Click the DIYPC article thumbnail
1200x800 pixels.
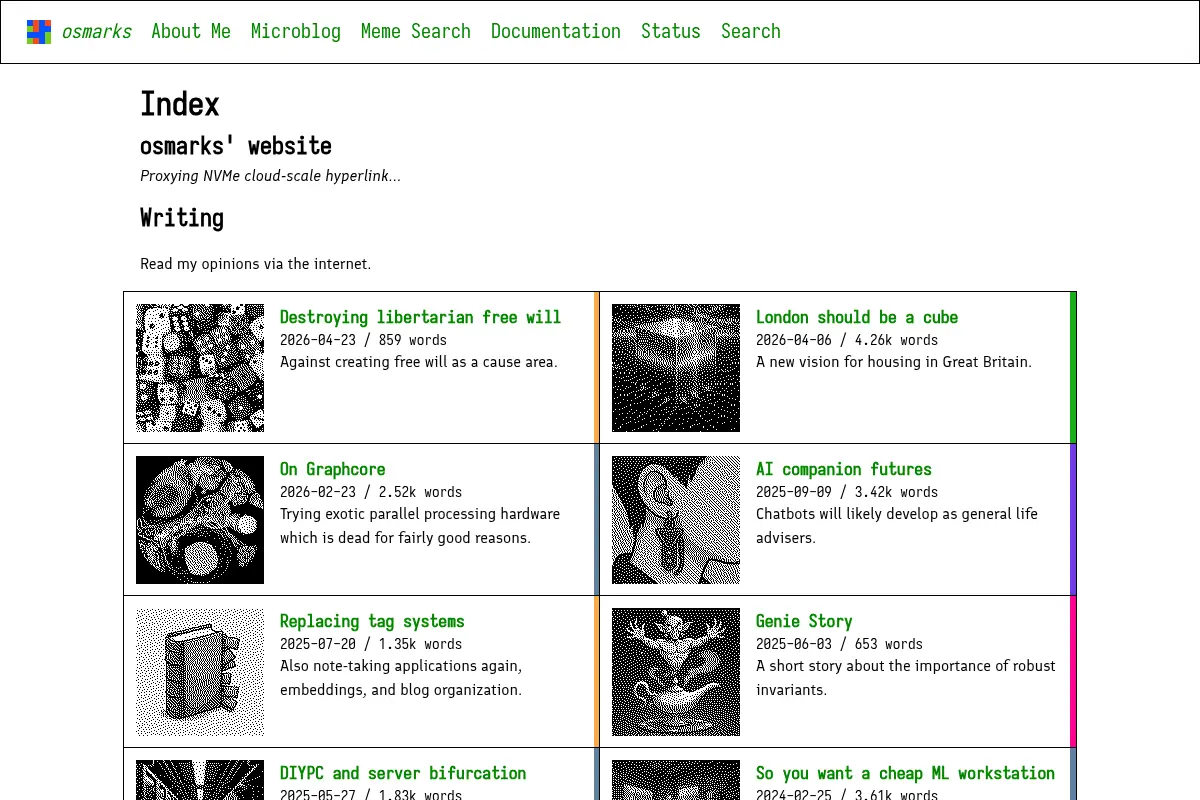click(200, 780)
